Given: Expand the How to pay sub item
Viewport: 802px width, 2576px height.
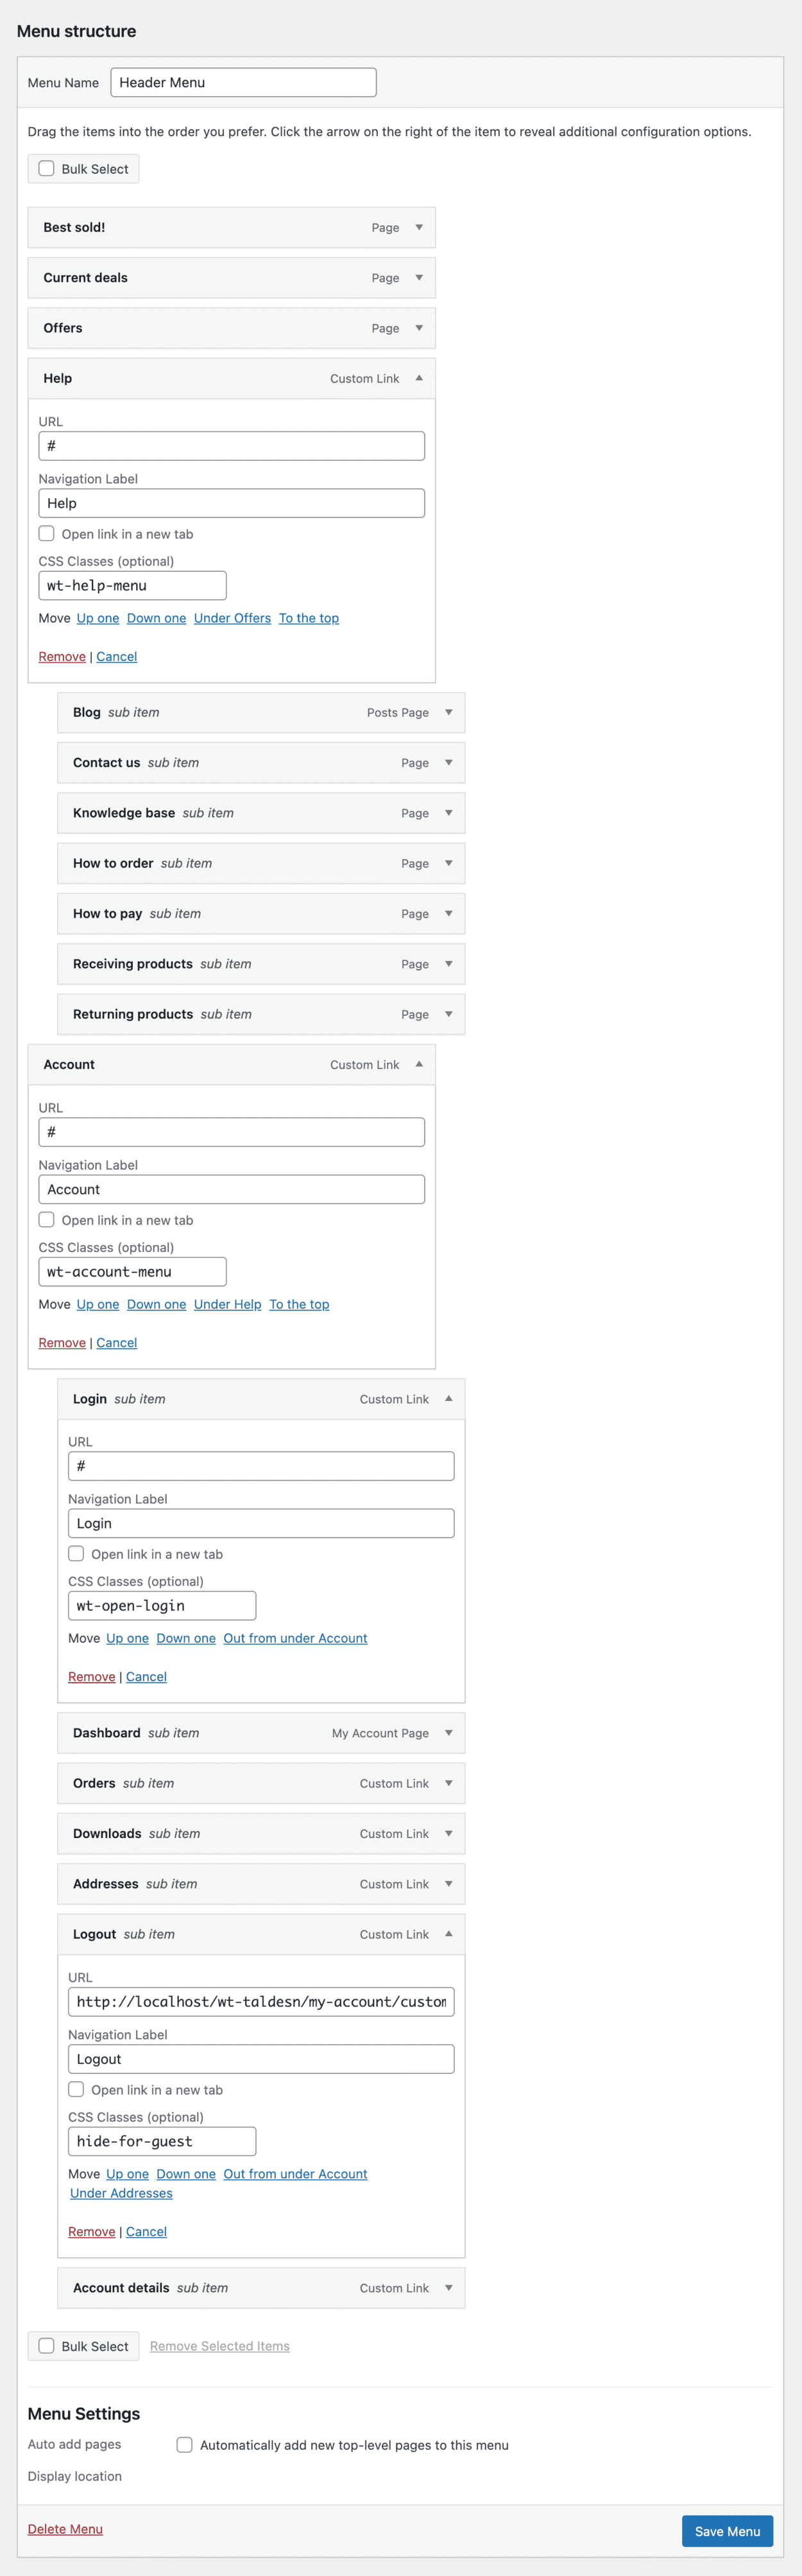Looking at the screenshot, I should click(448, 913).
